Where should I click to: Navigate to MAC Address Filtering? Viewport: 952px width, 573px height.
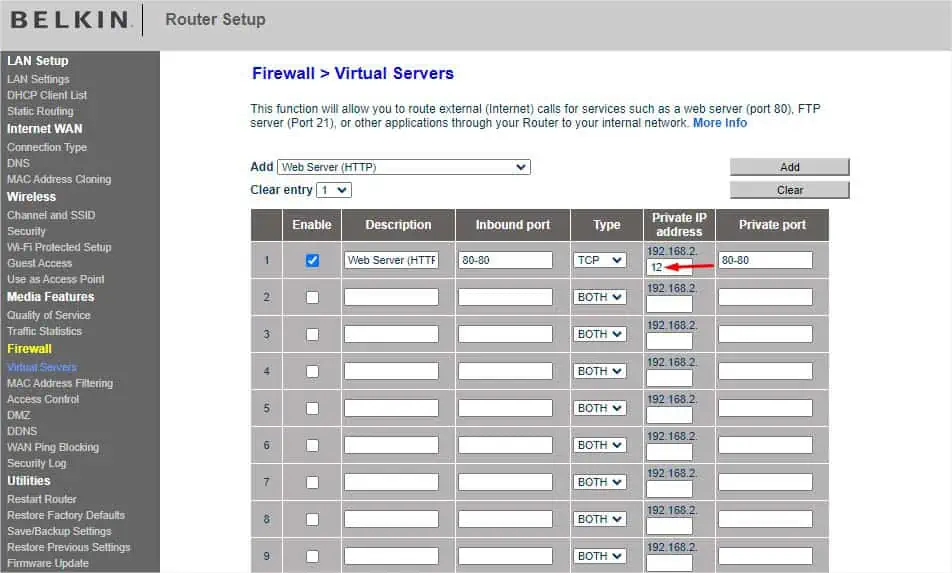(60, 383)
